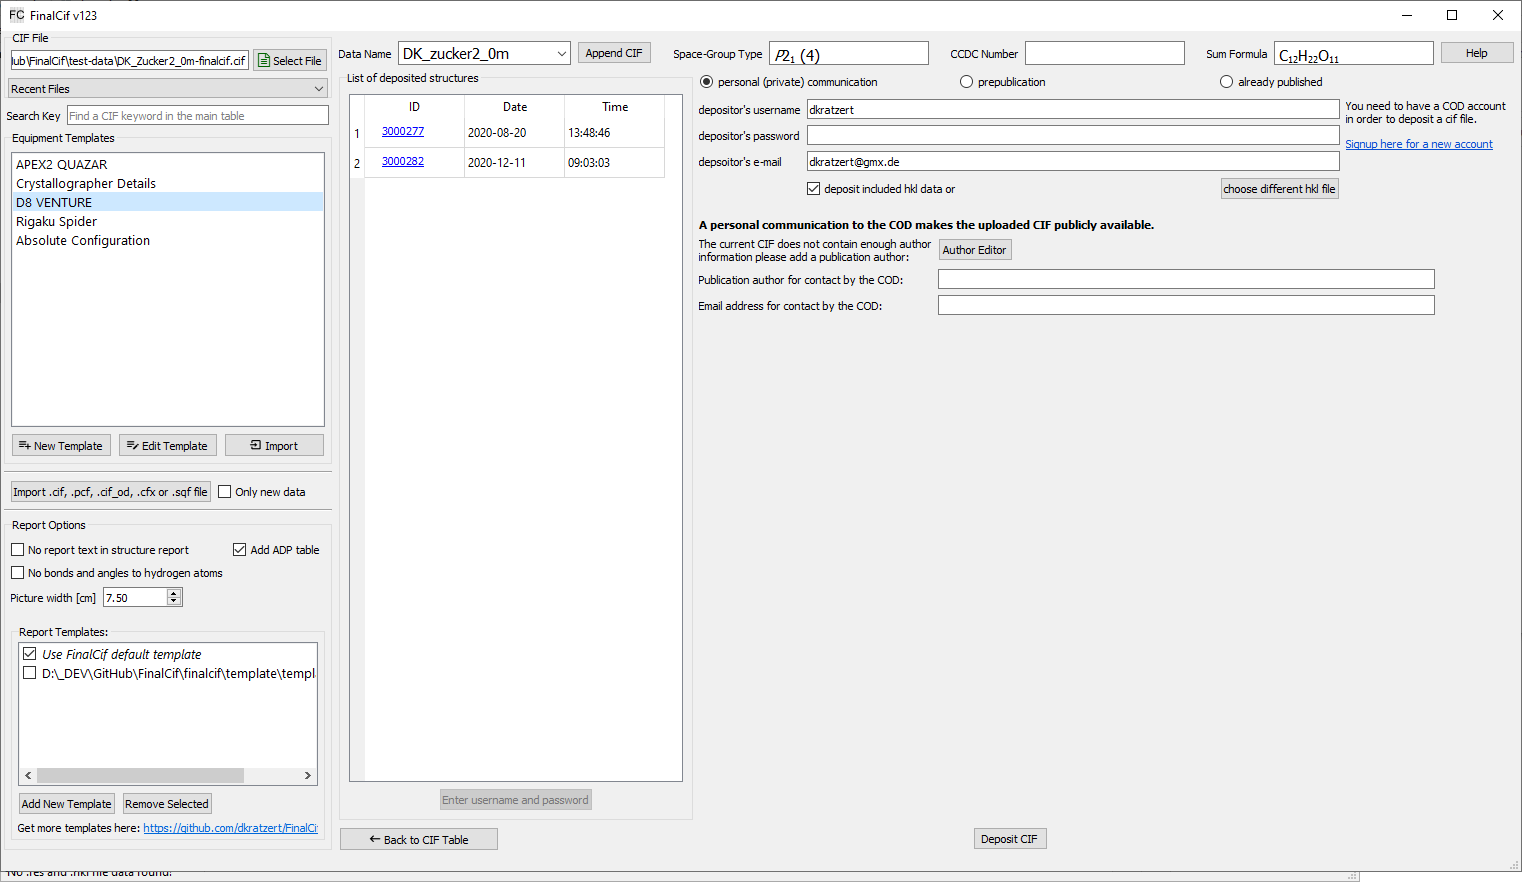Select the prepublication radio option
Screen dimensions: 1522x882
pyautogui.click(x=966, y=82)
